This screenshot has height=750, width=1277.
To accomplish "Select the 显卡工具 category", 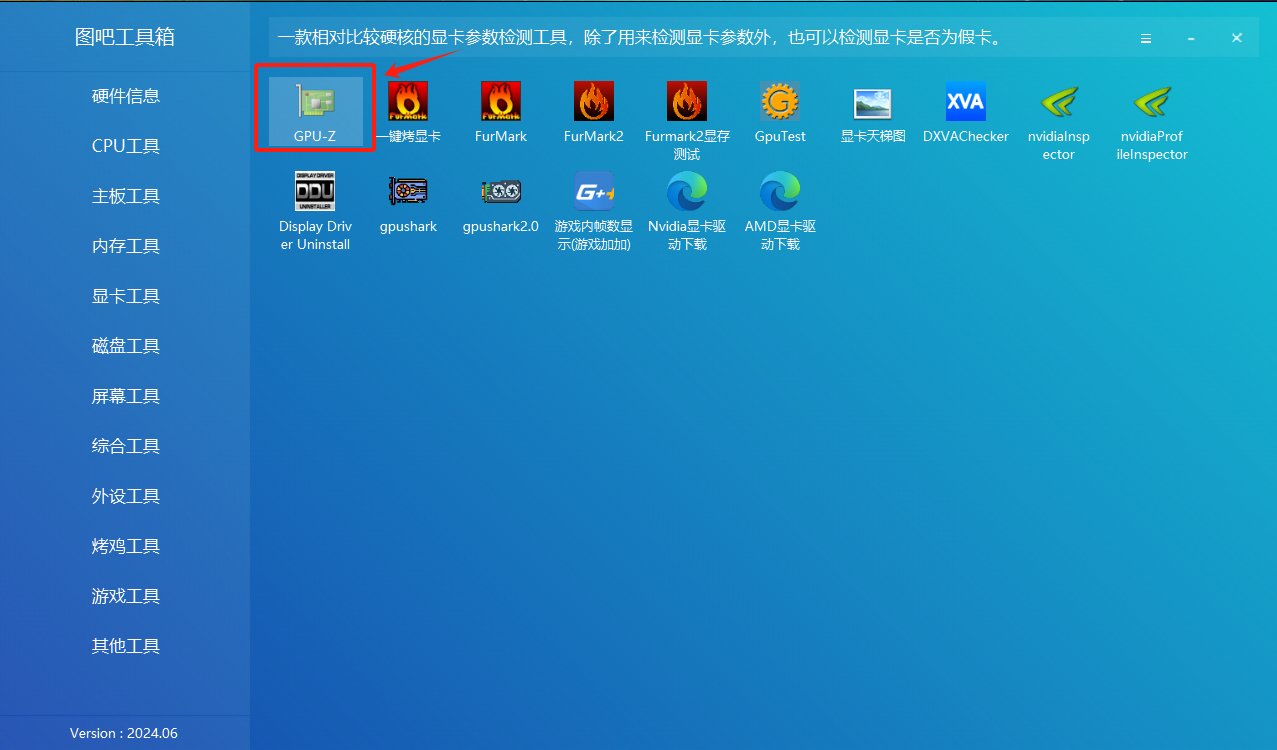I will [x=125, y=296].
